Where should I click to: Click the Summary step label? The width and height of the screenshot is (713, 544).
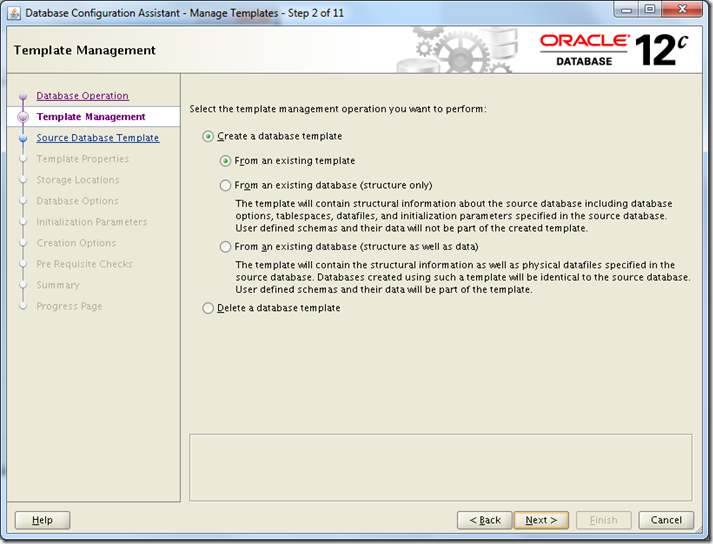click(x=58, y=285)
